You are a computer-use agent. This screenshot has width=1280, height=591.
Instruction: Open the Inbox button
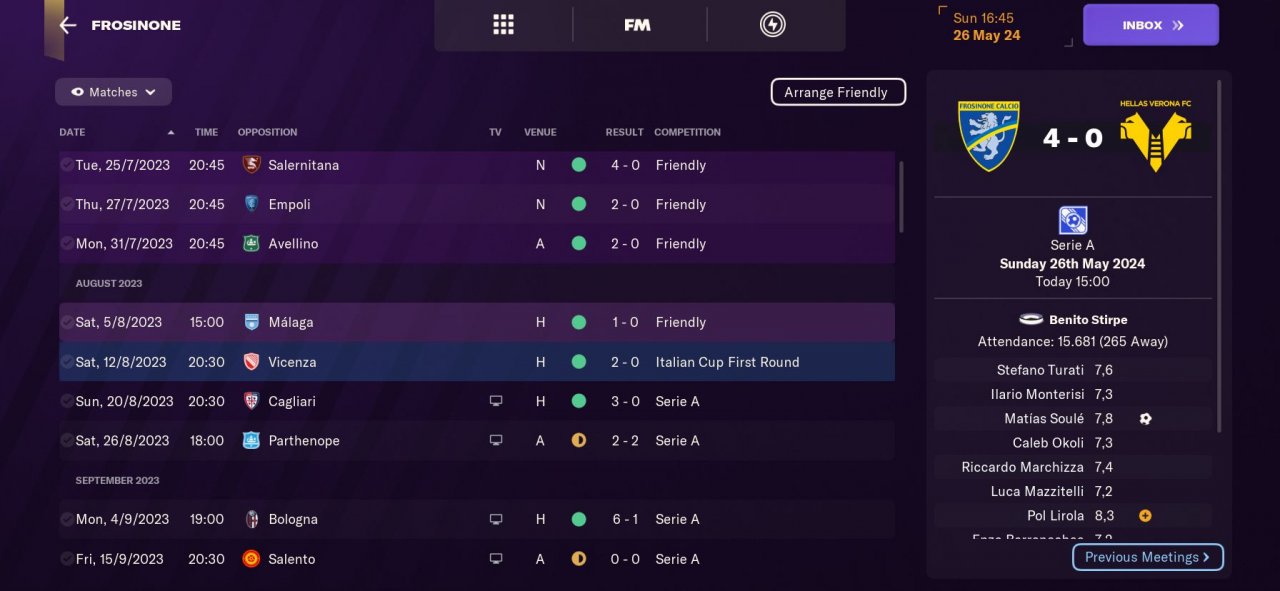[x=1150, y=25]
